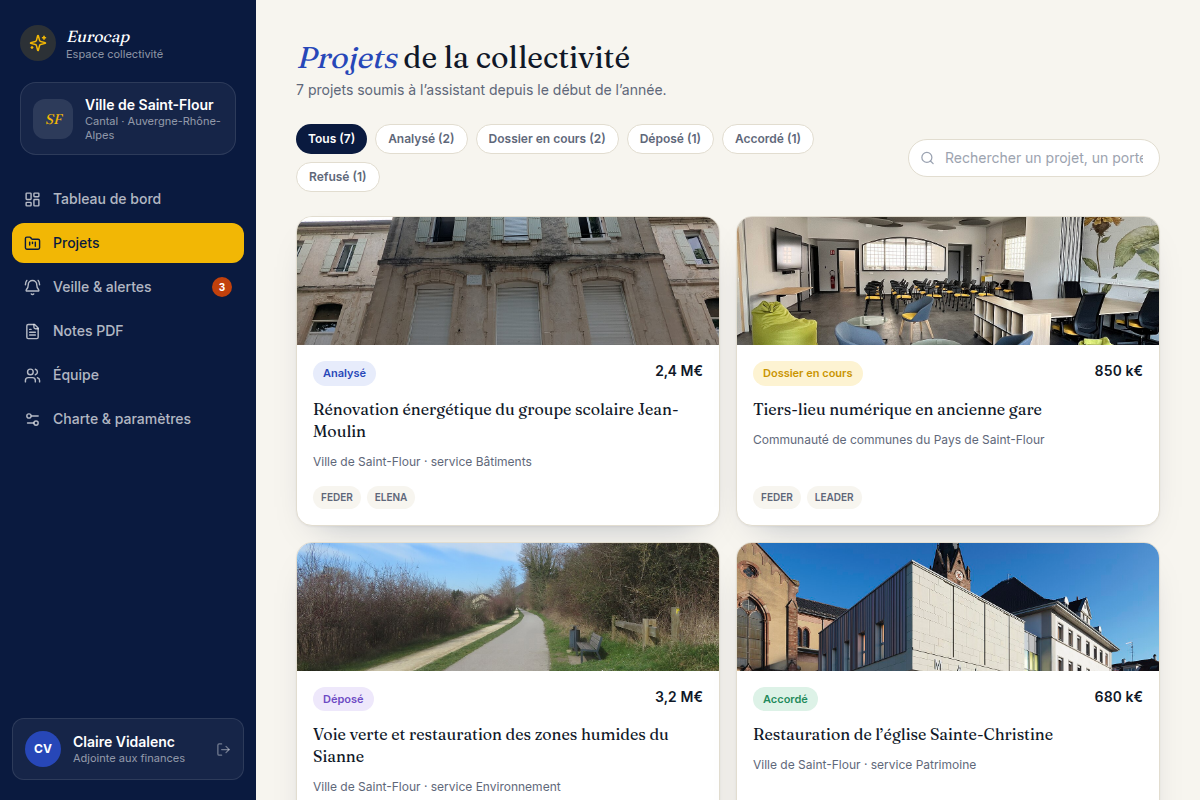The image size is (1200, 800).
Task: Filter by Analysé (2)
Action: 421,139
